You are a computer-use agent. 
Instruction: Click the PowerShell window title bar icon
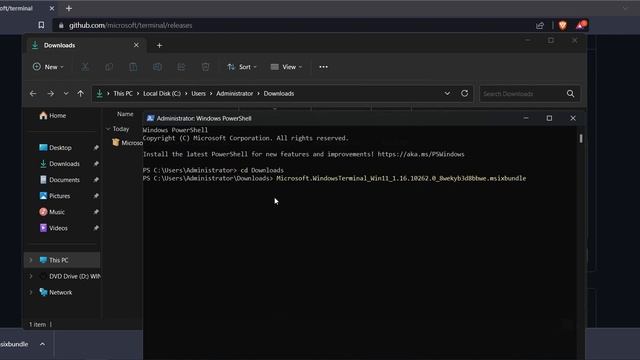pos(150,118)
